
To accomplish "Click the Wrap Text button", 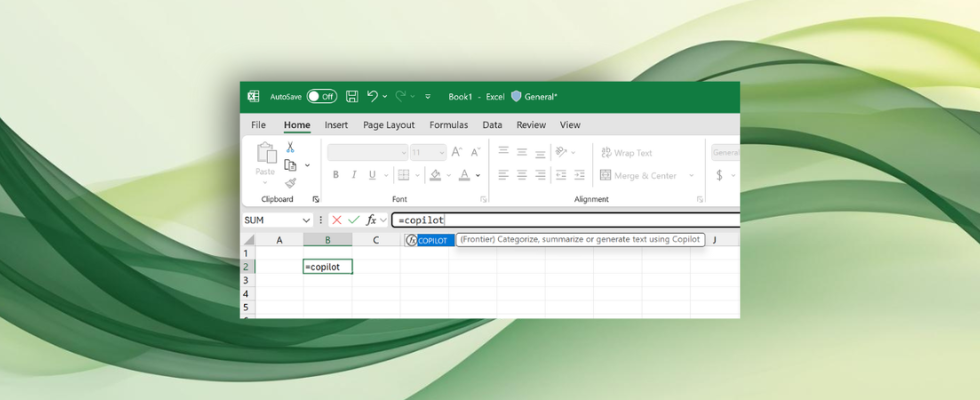I will click(625, 153).
